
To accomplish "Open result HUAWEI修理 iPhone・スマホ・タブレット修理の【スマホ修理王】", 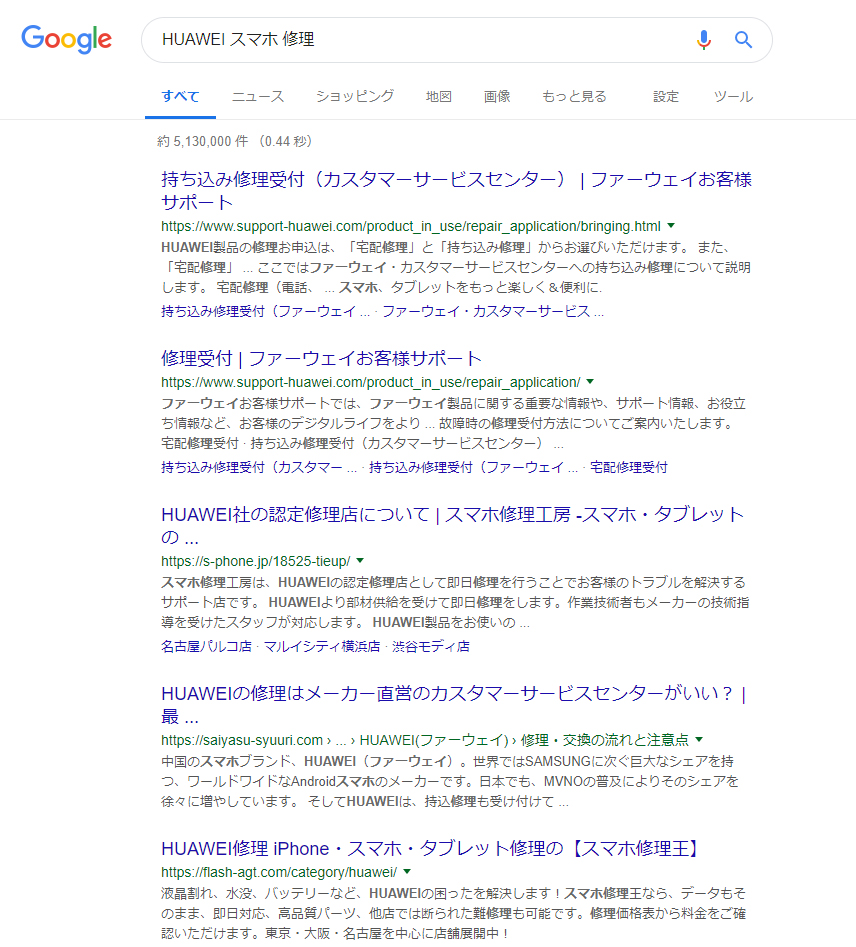I will tap(430, 849).
